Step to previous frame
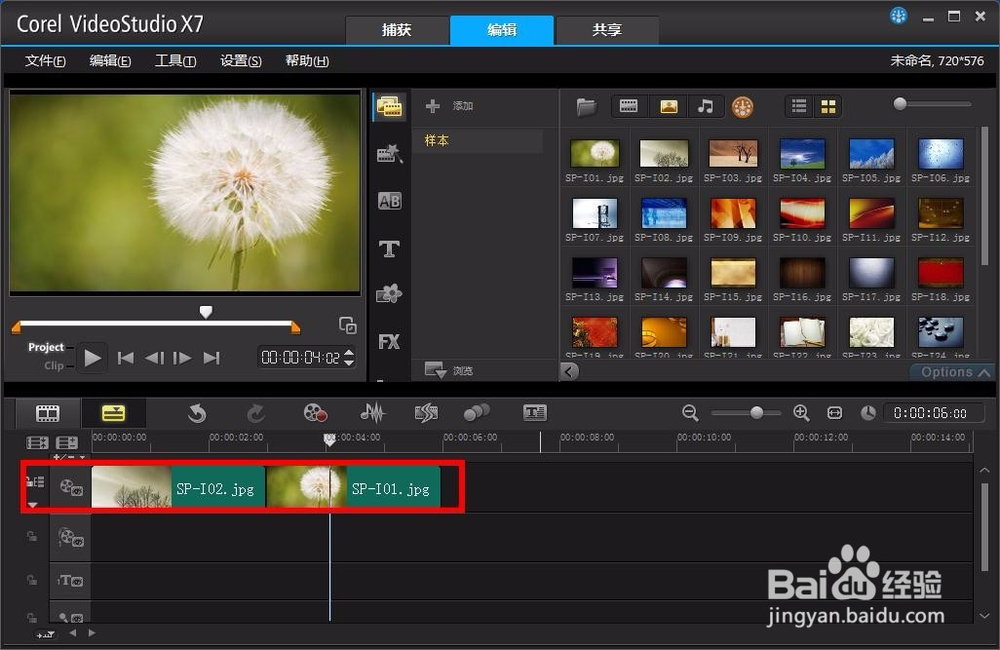Image resolution: width=1000 pixels, height=650 pixels. pyautogui.click(x=154, y=358)
